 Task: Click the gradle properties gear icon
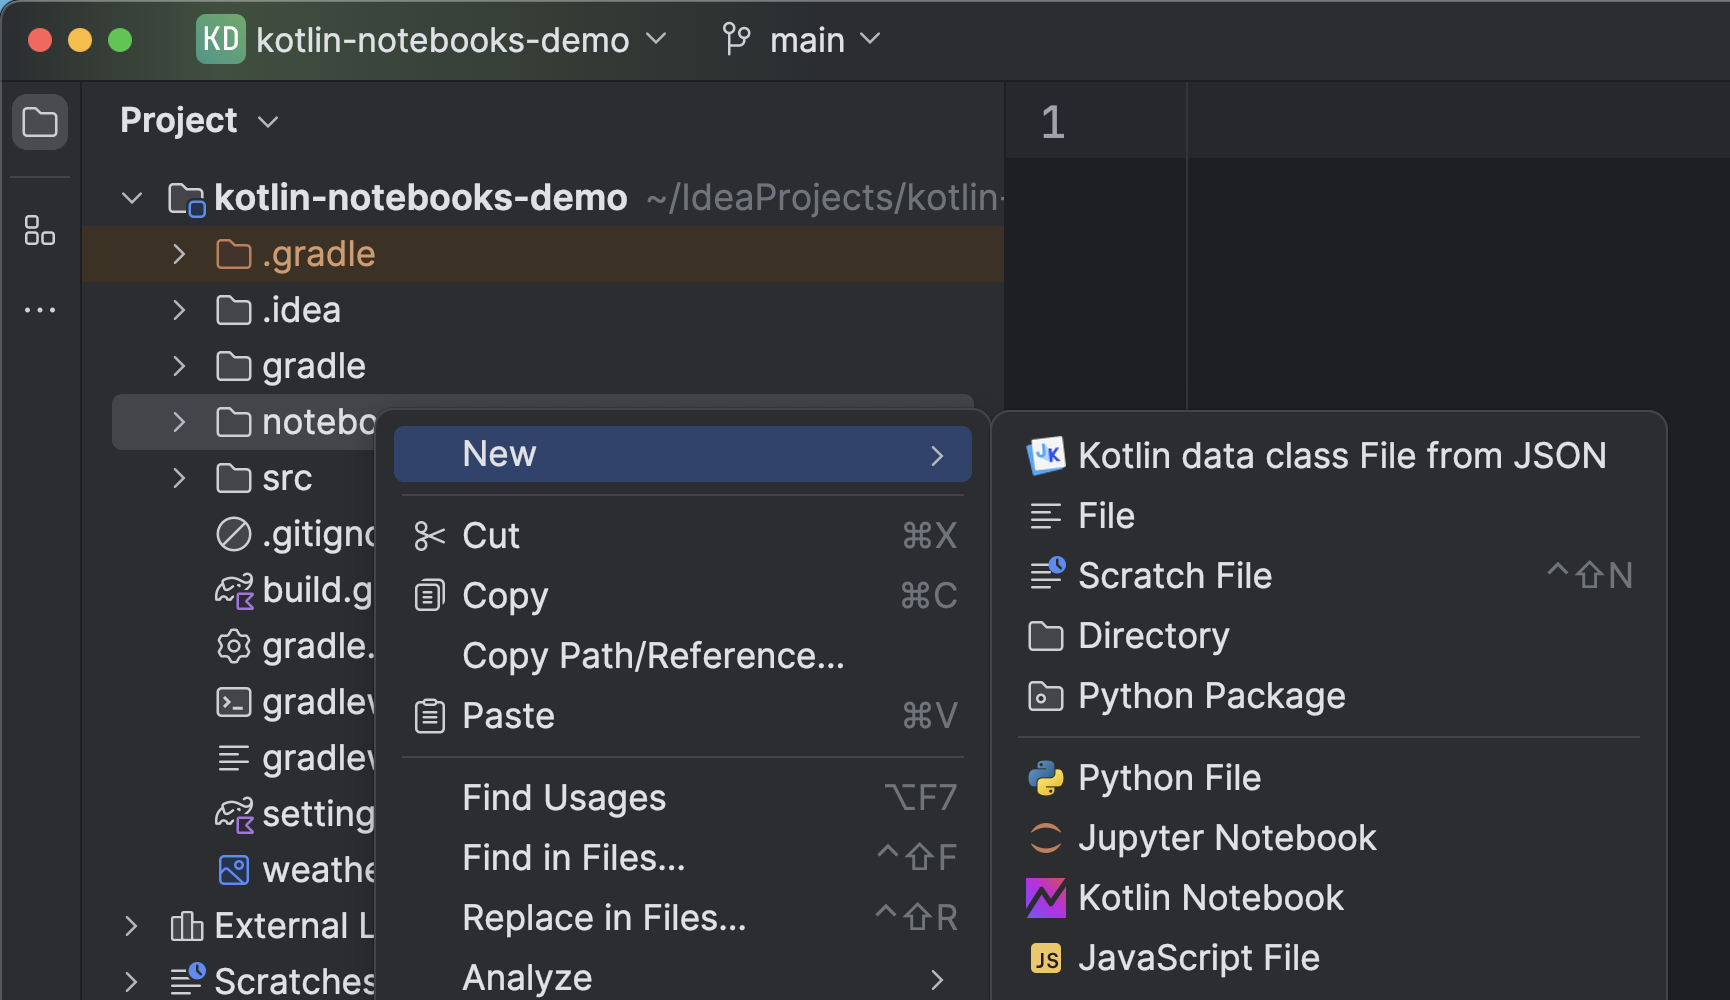point(234,646)
